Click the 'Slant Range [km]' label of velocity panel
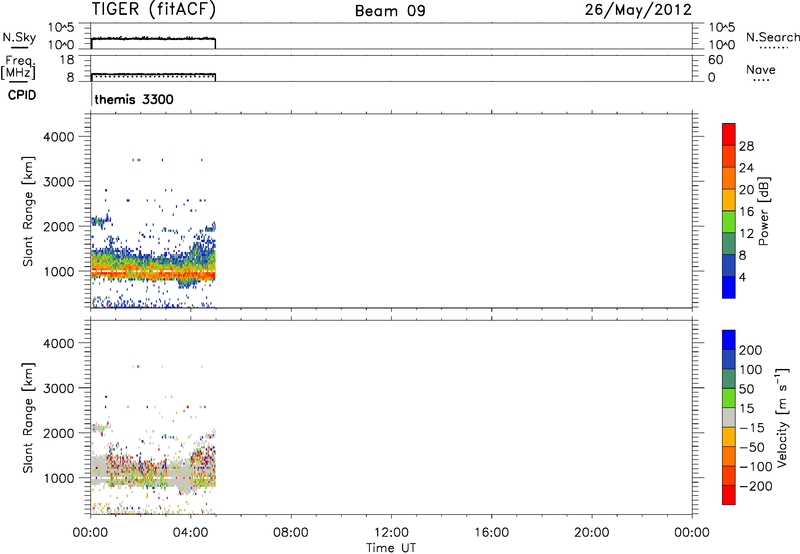800x554 pixels. pos(28,418)
